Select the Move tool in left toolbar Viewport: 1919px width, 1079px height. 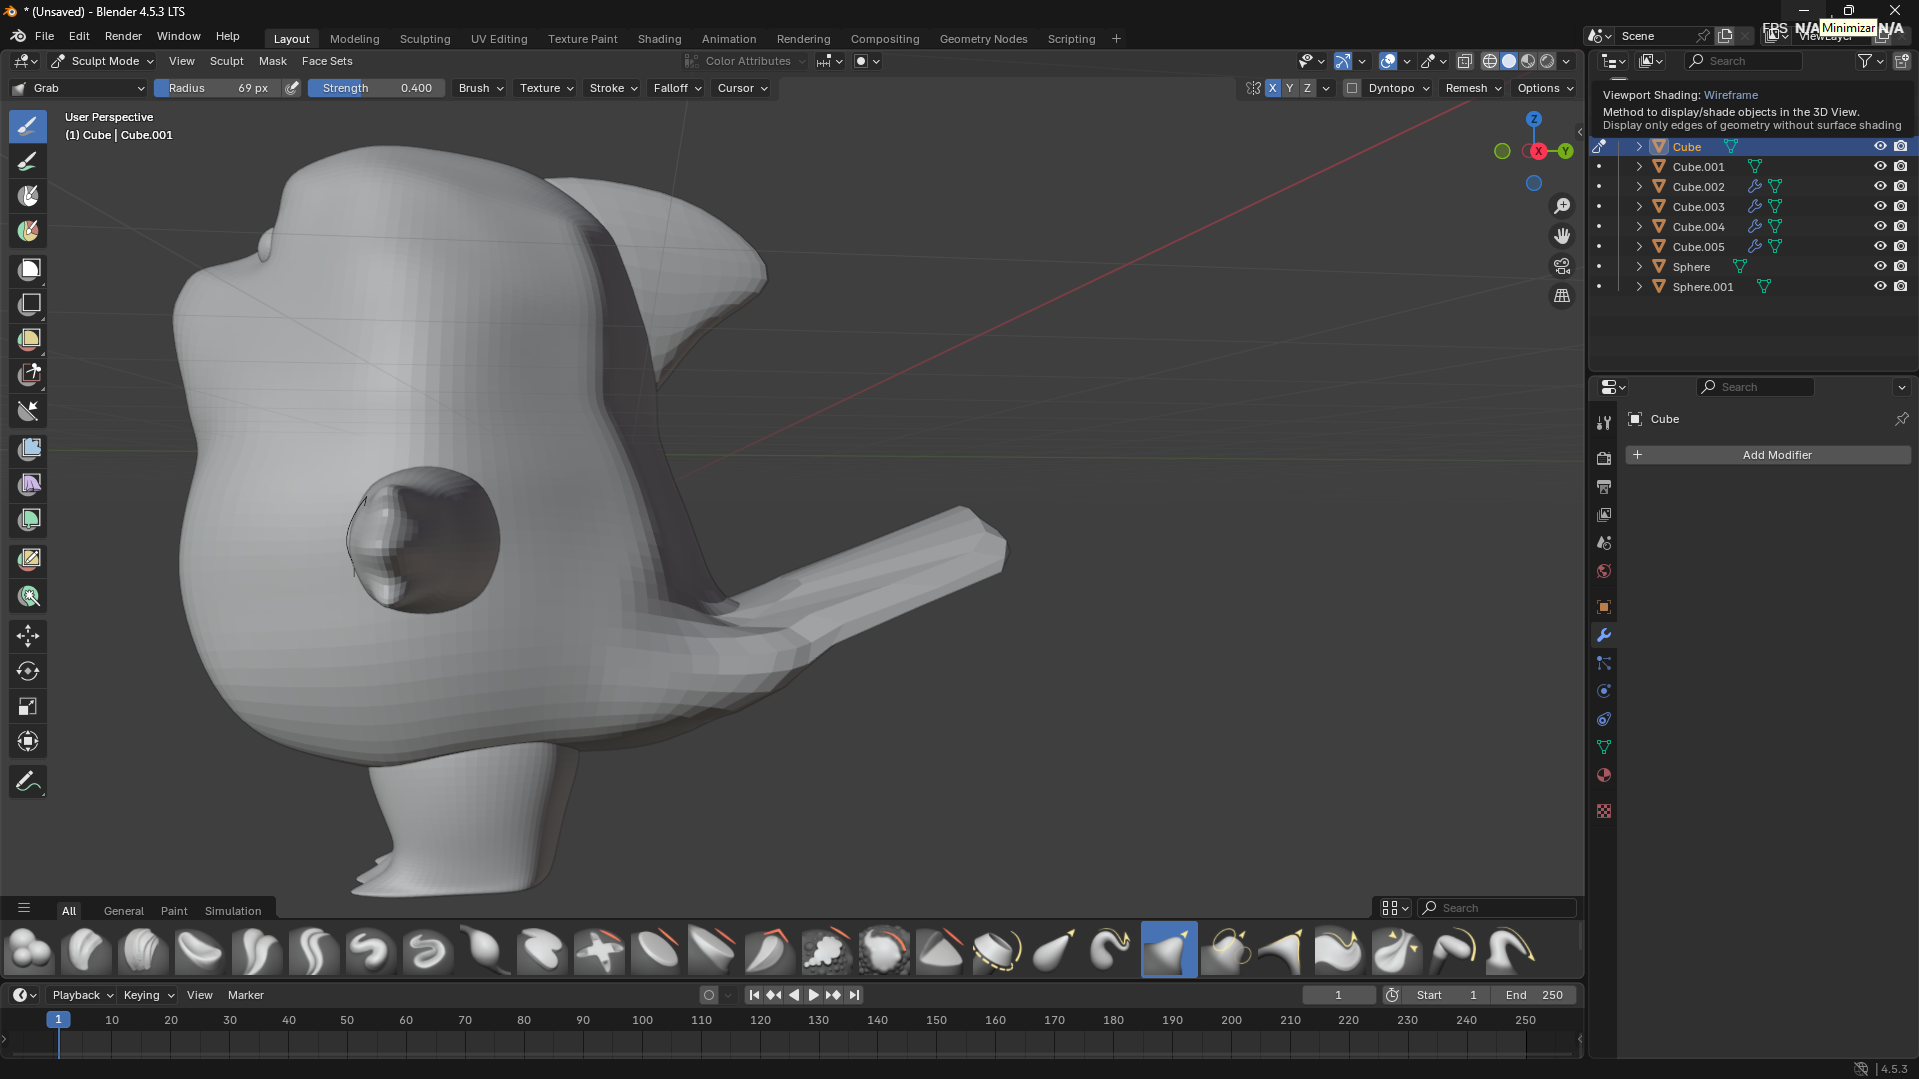(28, 636)
